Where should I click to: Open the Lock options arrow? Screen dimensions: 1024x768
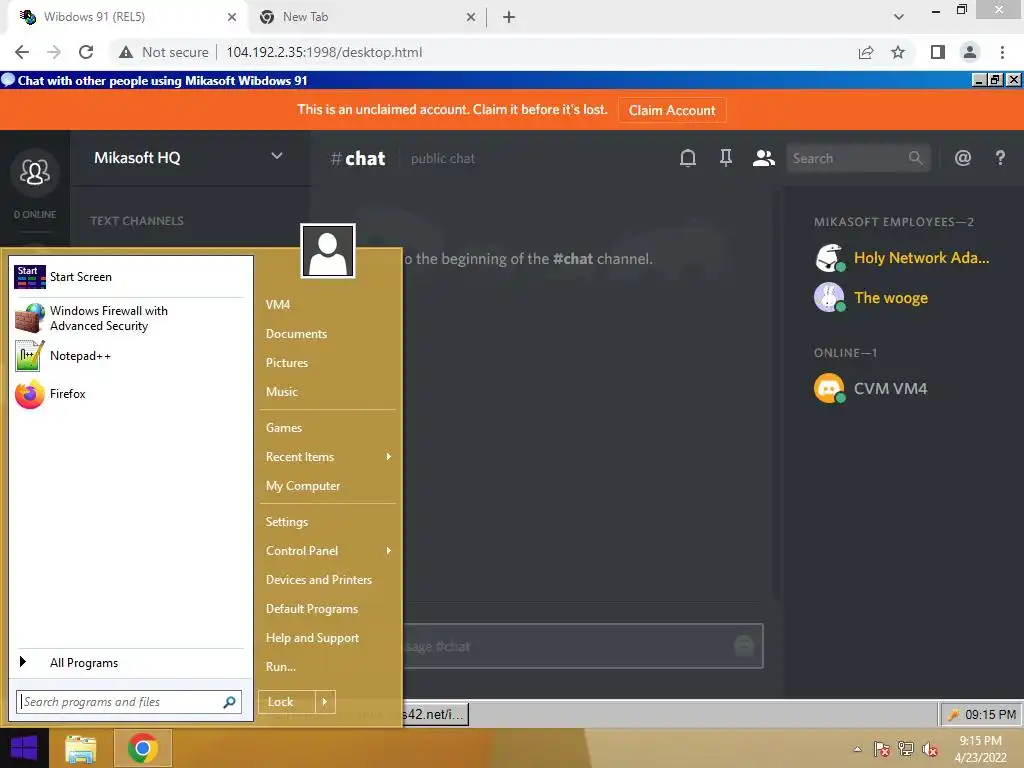325,702
